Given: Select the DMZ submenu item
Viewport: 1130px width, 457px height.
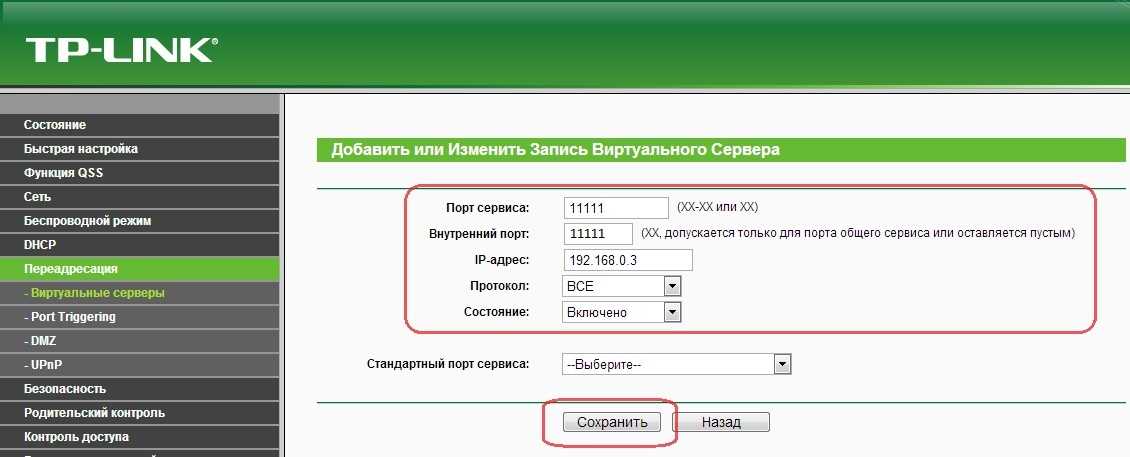Looking at the screenshot, I should tap(45, 341).
